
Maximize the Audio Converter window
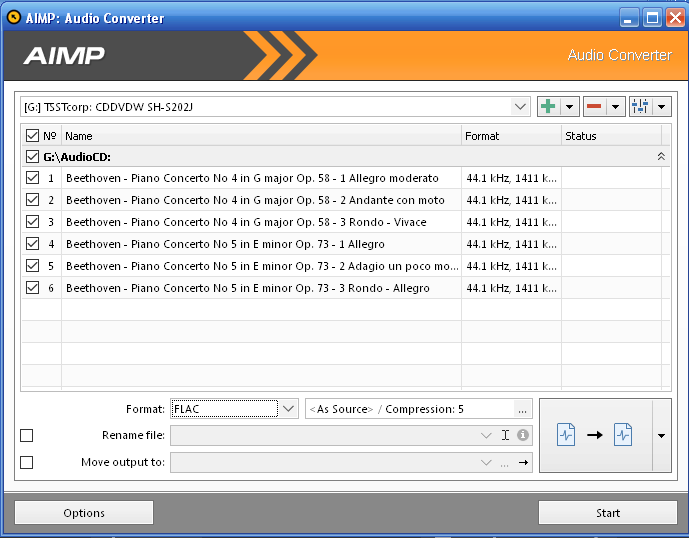pyautogui.click(x=652, y=18)
